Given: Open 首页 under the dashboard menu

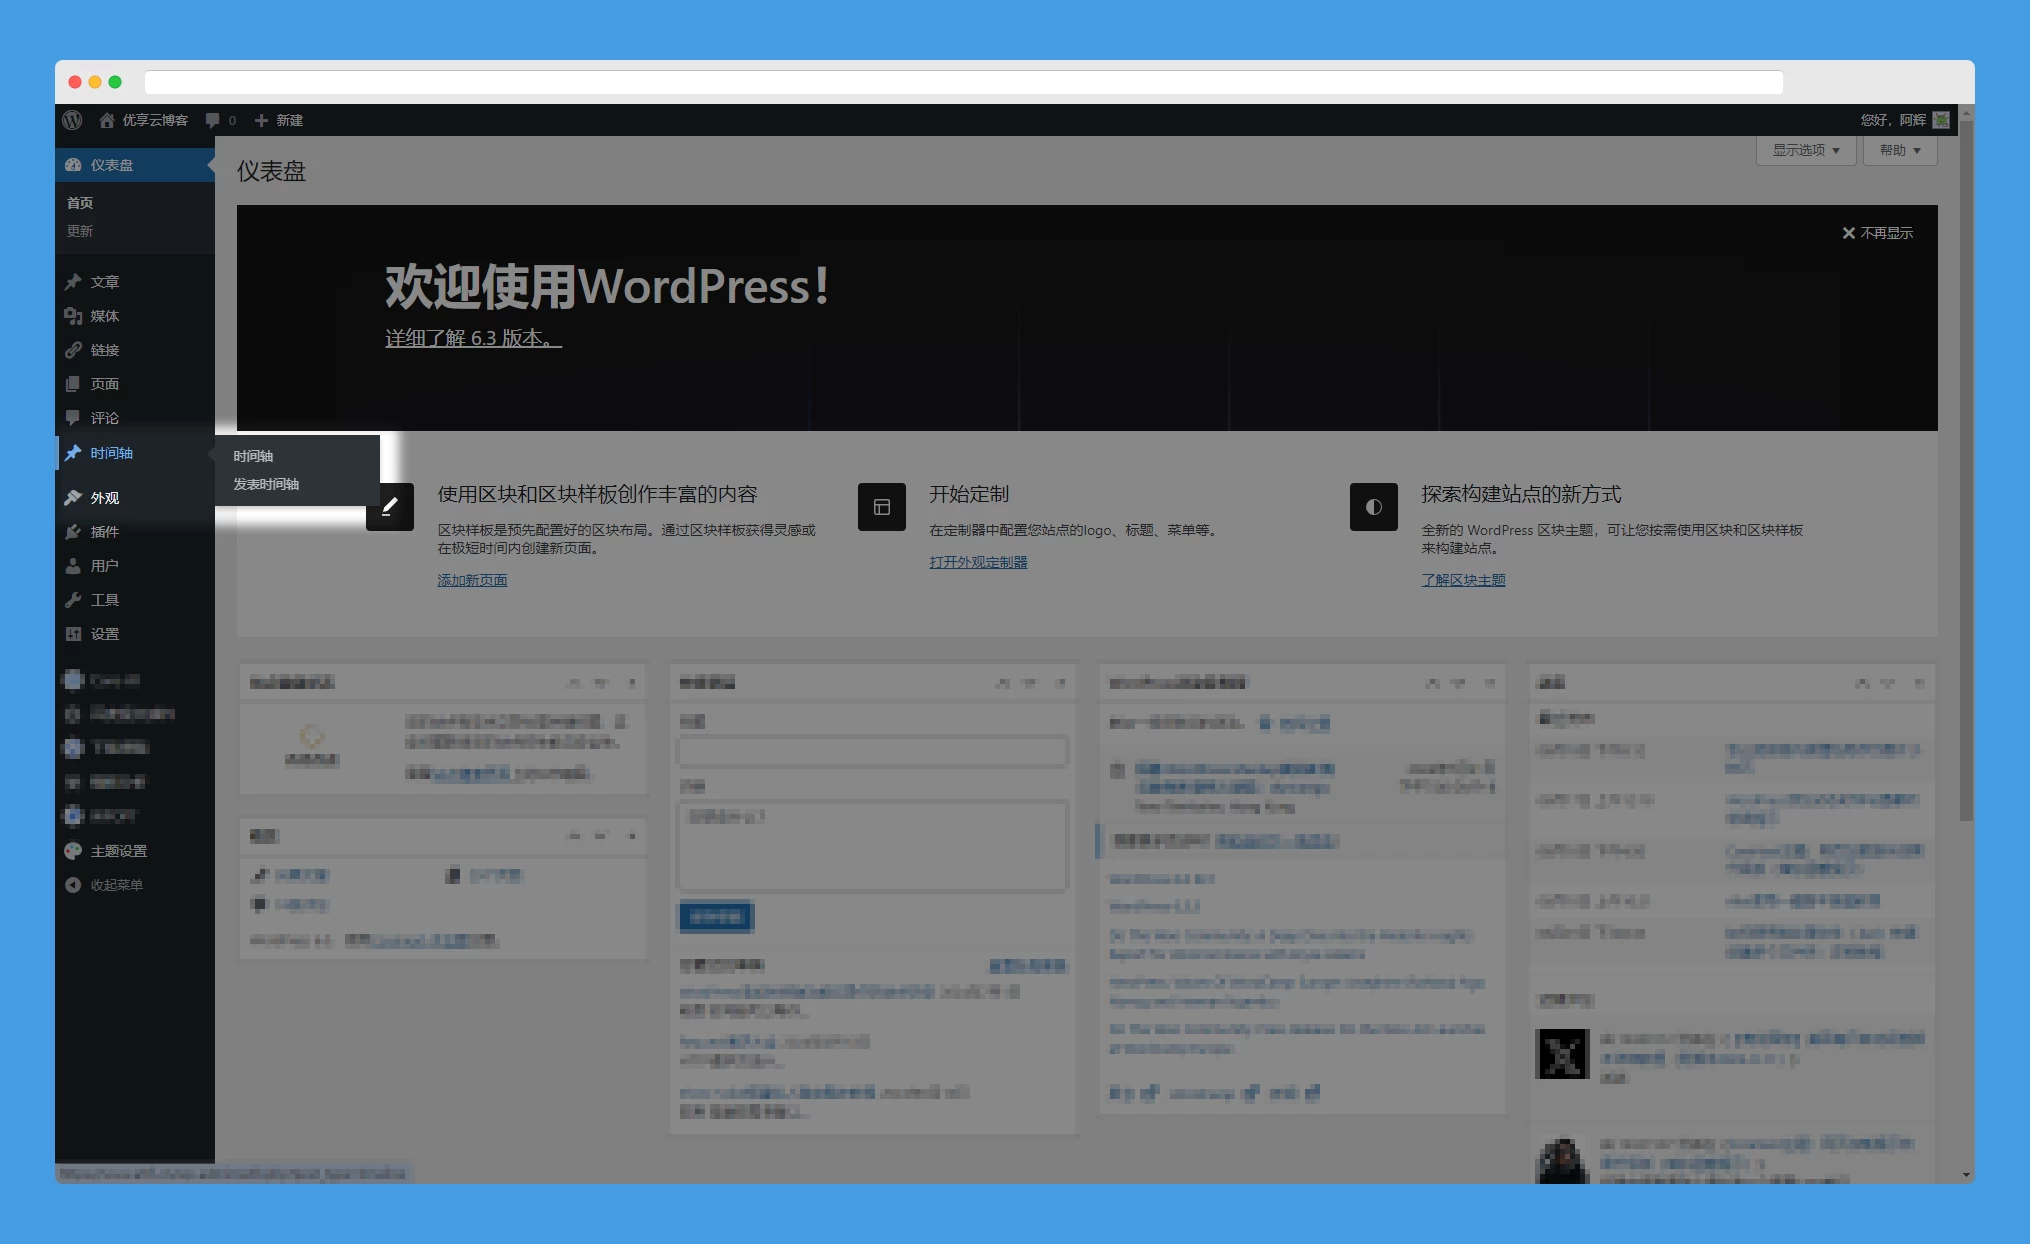Looking at the screenshot, I should pyautogui.click(x=80, y=203).
